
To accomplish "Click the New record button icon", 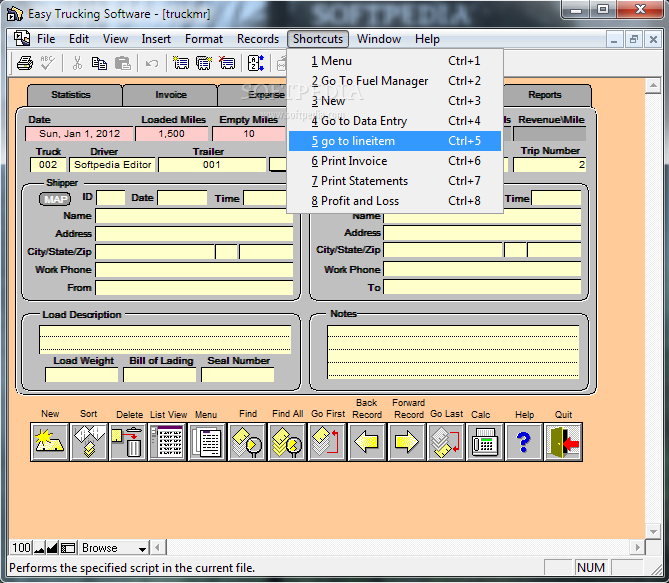I will coord(49,442).
